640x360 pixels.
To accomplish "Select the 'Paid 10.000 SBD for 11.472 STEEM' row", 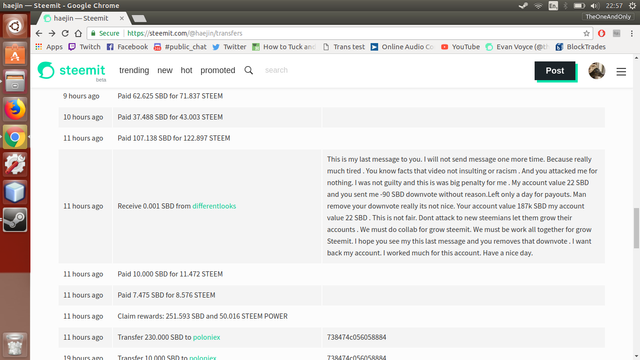I will point(331,274).
